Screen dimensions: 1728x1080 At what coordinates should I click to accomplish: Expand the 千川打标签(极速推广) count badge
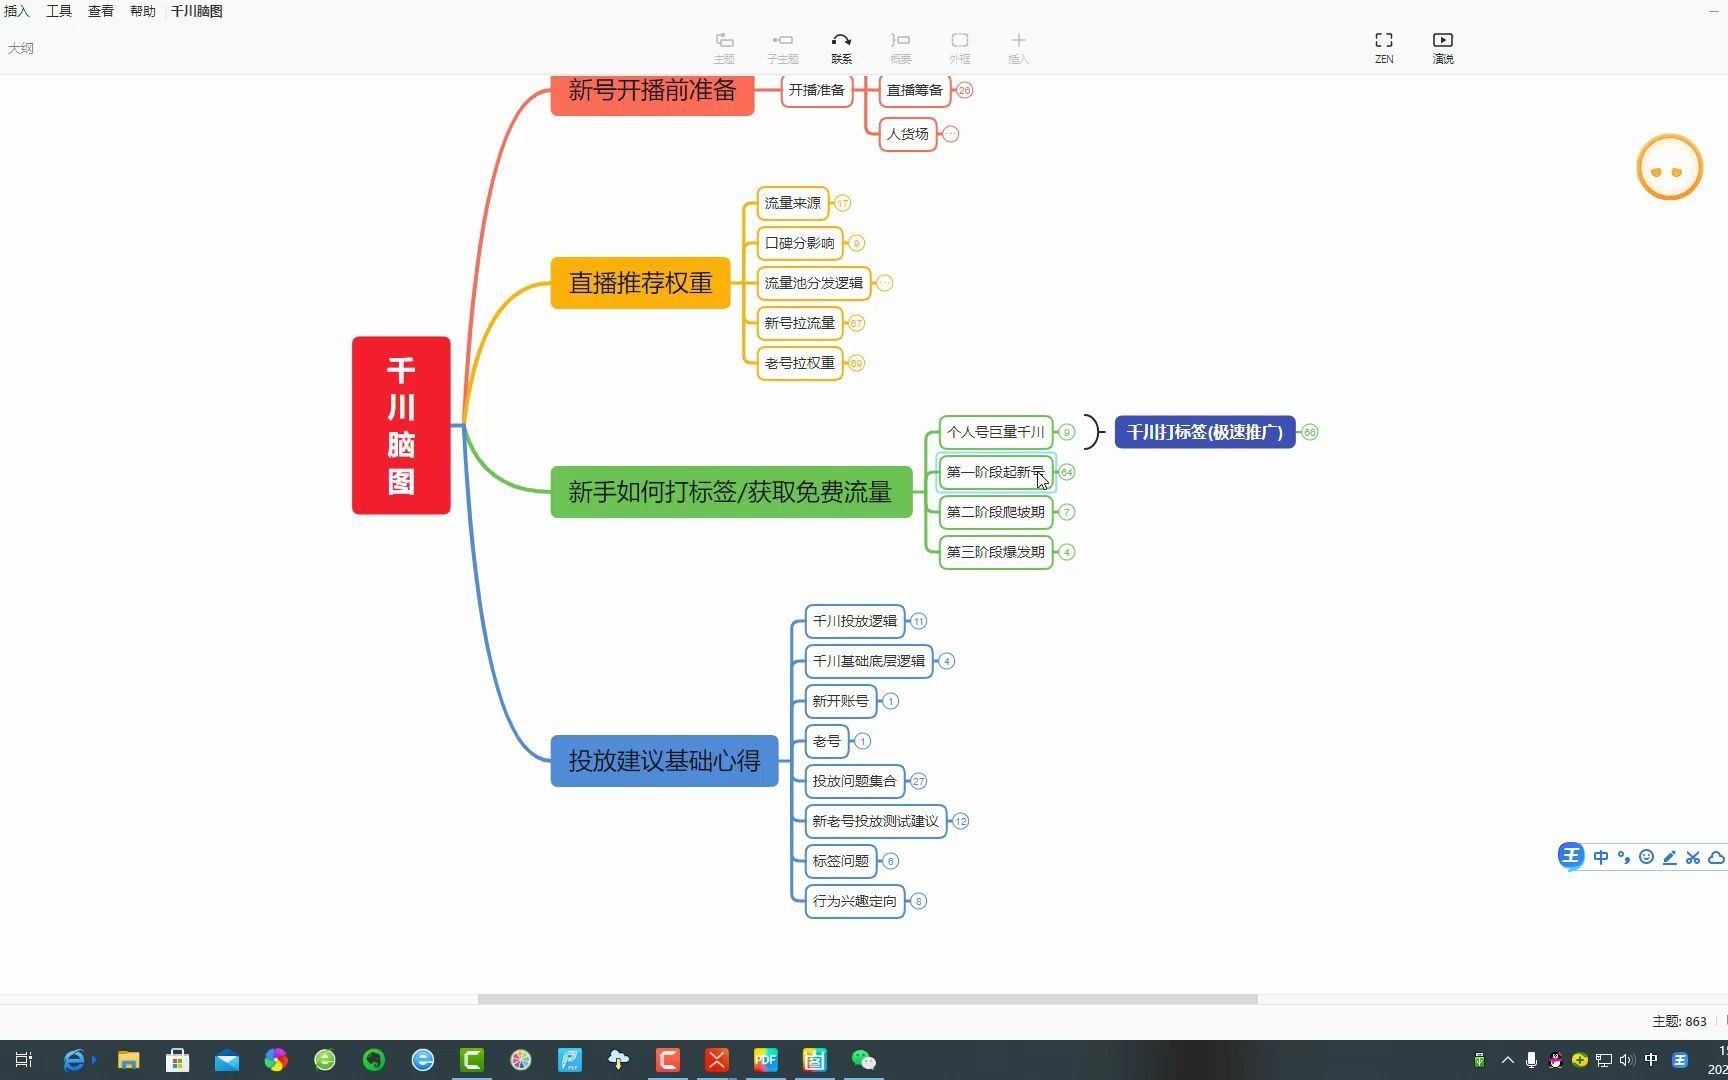coord(1310,432)
